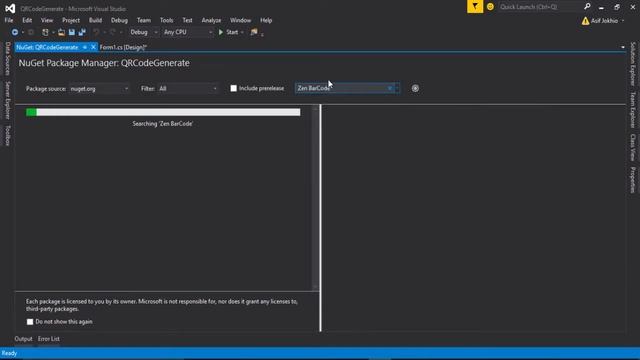Expand the Start button dropdown arrow
Viewport: 640px width, 360px height.
tap(242, 32)
